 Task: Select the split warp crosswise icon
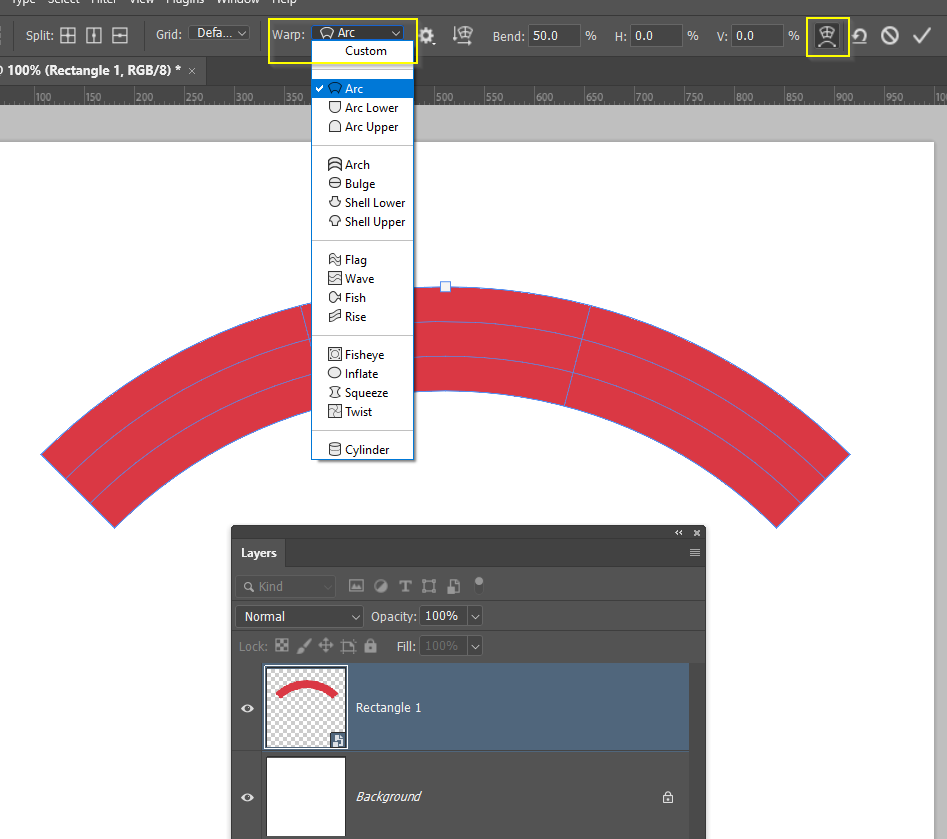pyautogui.click(x=68, y=35)
